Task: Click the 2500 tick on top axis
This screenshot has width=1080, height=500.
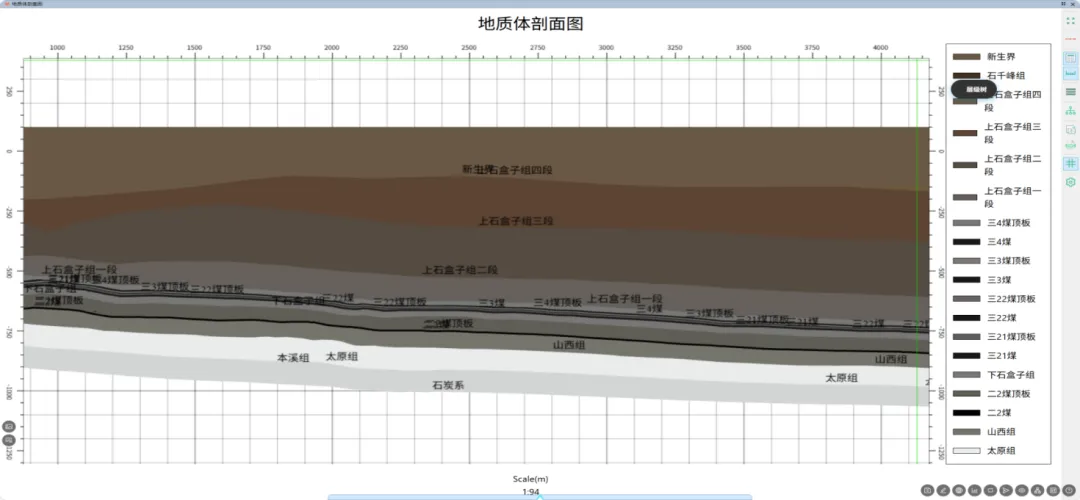Action: pos(469,48)
